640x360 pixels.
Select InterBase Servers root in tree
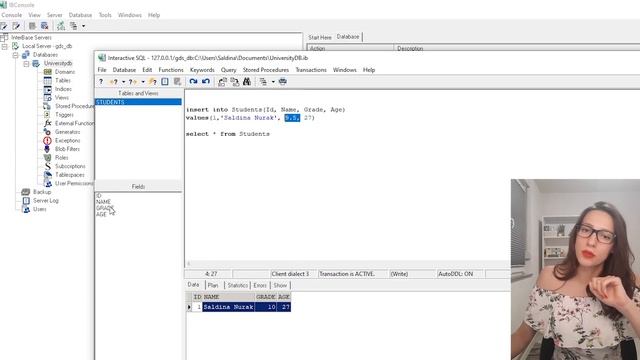click(31, 38)
